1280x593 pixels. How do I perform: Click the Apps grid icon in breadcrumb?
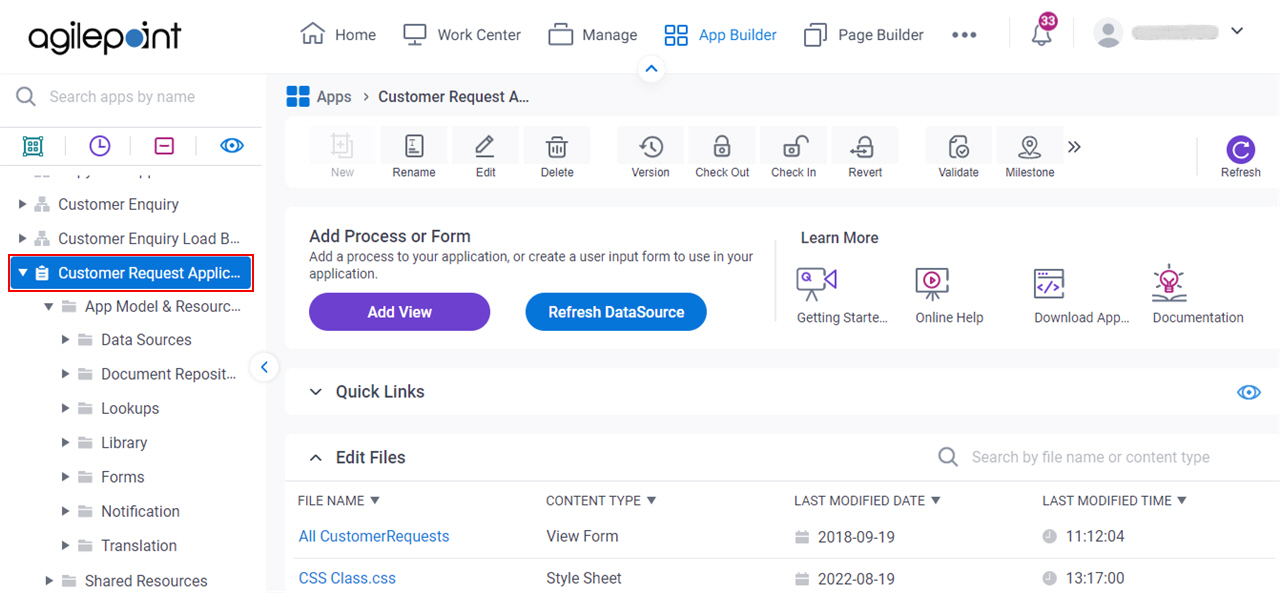pyautogui.click(x=298, y=96)
